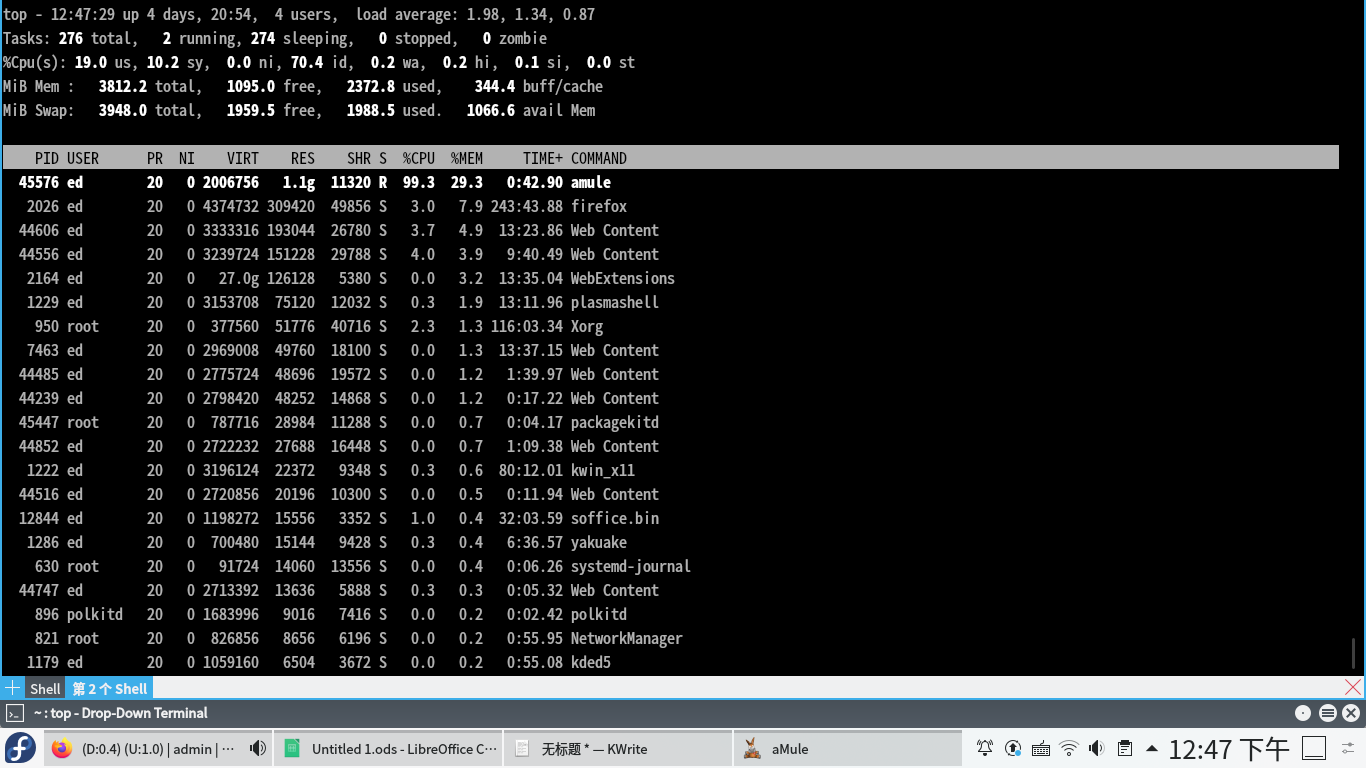Toggle keep-open round button in Yakuake title bar
The height and width of the screenshot is (768, 1366).
click(1302, 713)
